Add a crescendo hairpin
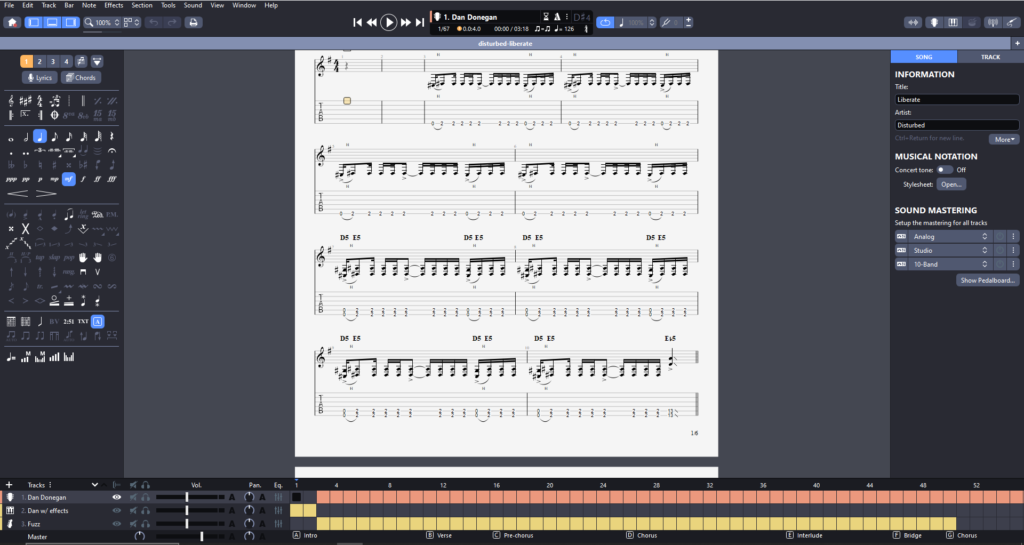This screenshot has width=1024, height=545. (18, 193)
